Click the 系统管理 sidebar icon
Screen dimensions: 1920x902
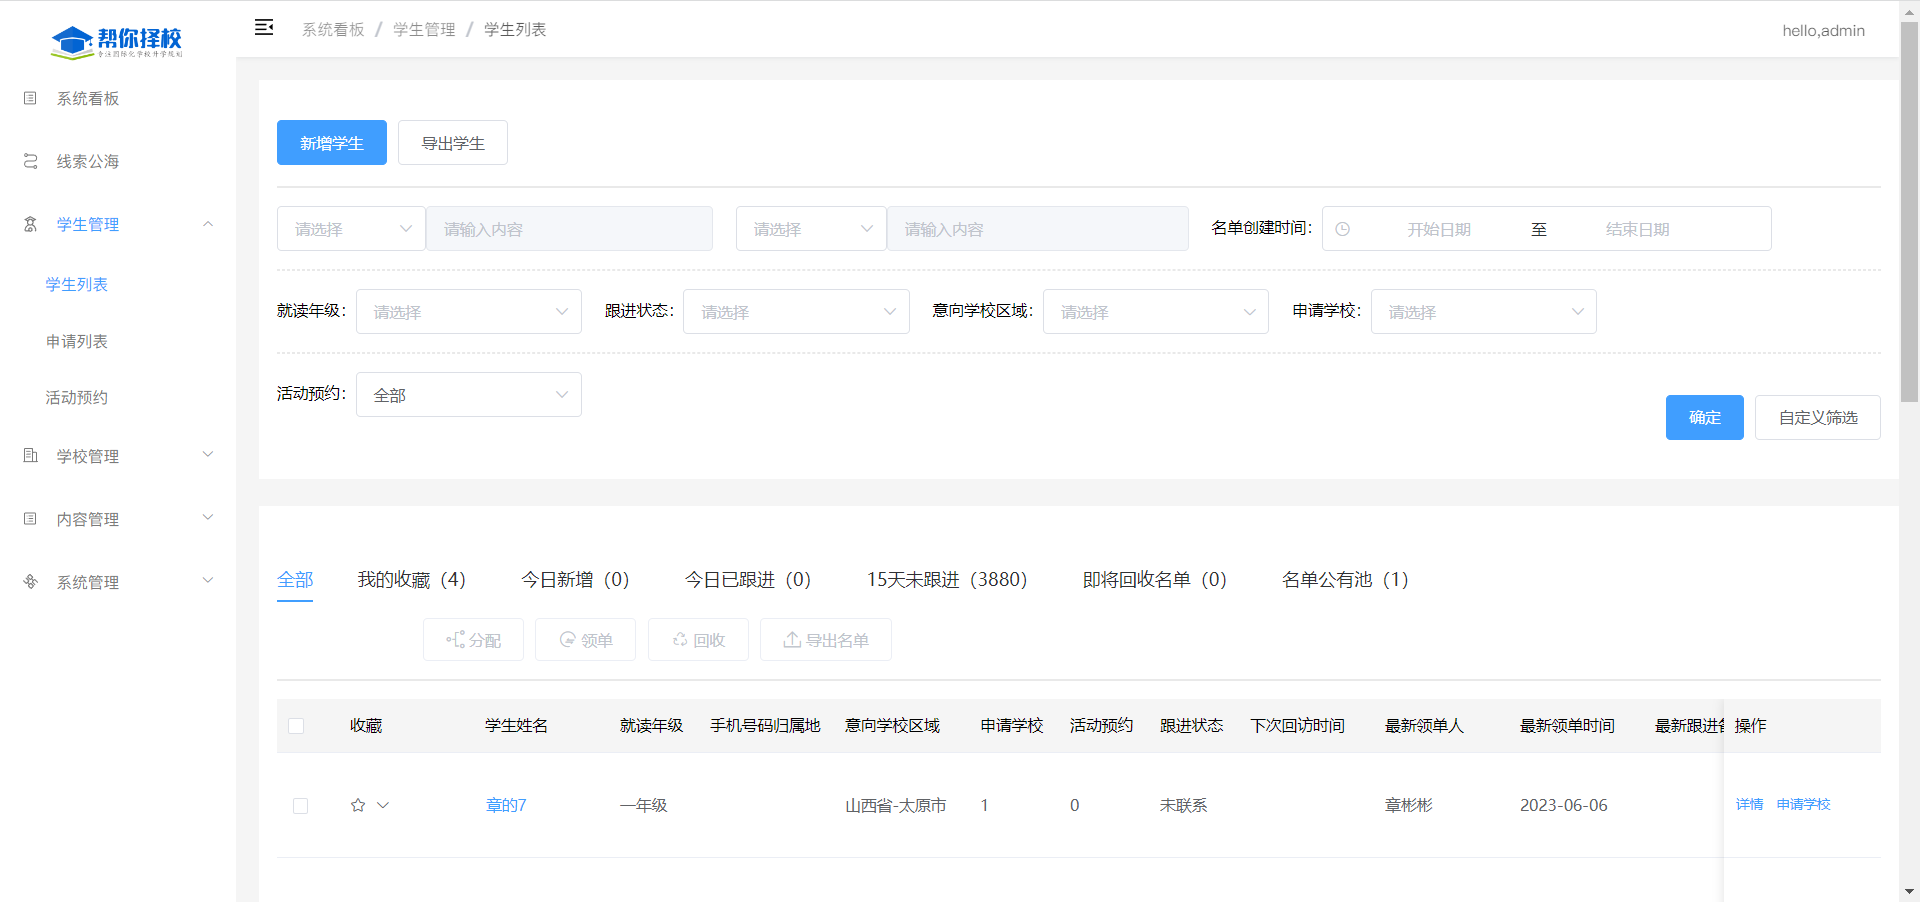point(30,582)
